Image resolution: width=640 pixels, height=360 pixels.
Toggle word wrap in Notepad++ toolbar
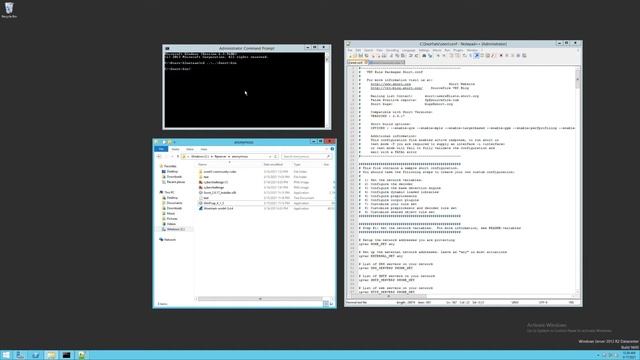pos(464,56)
